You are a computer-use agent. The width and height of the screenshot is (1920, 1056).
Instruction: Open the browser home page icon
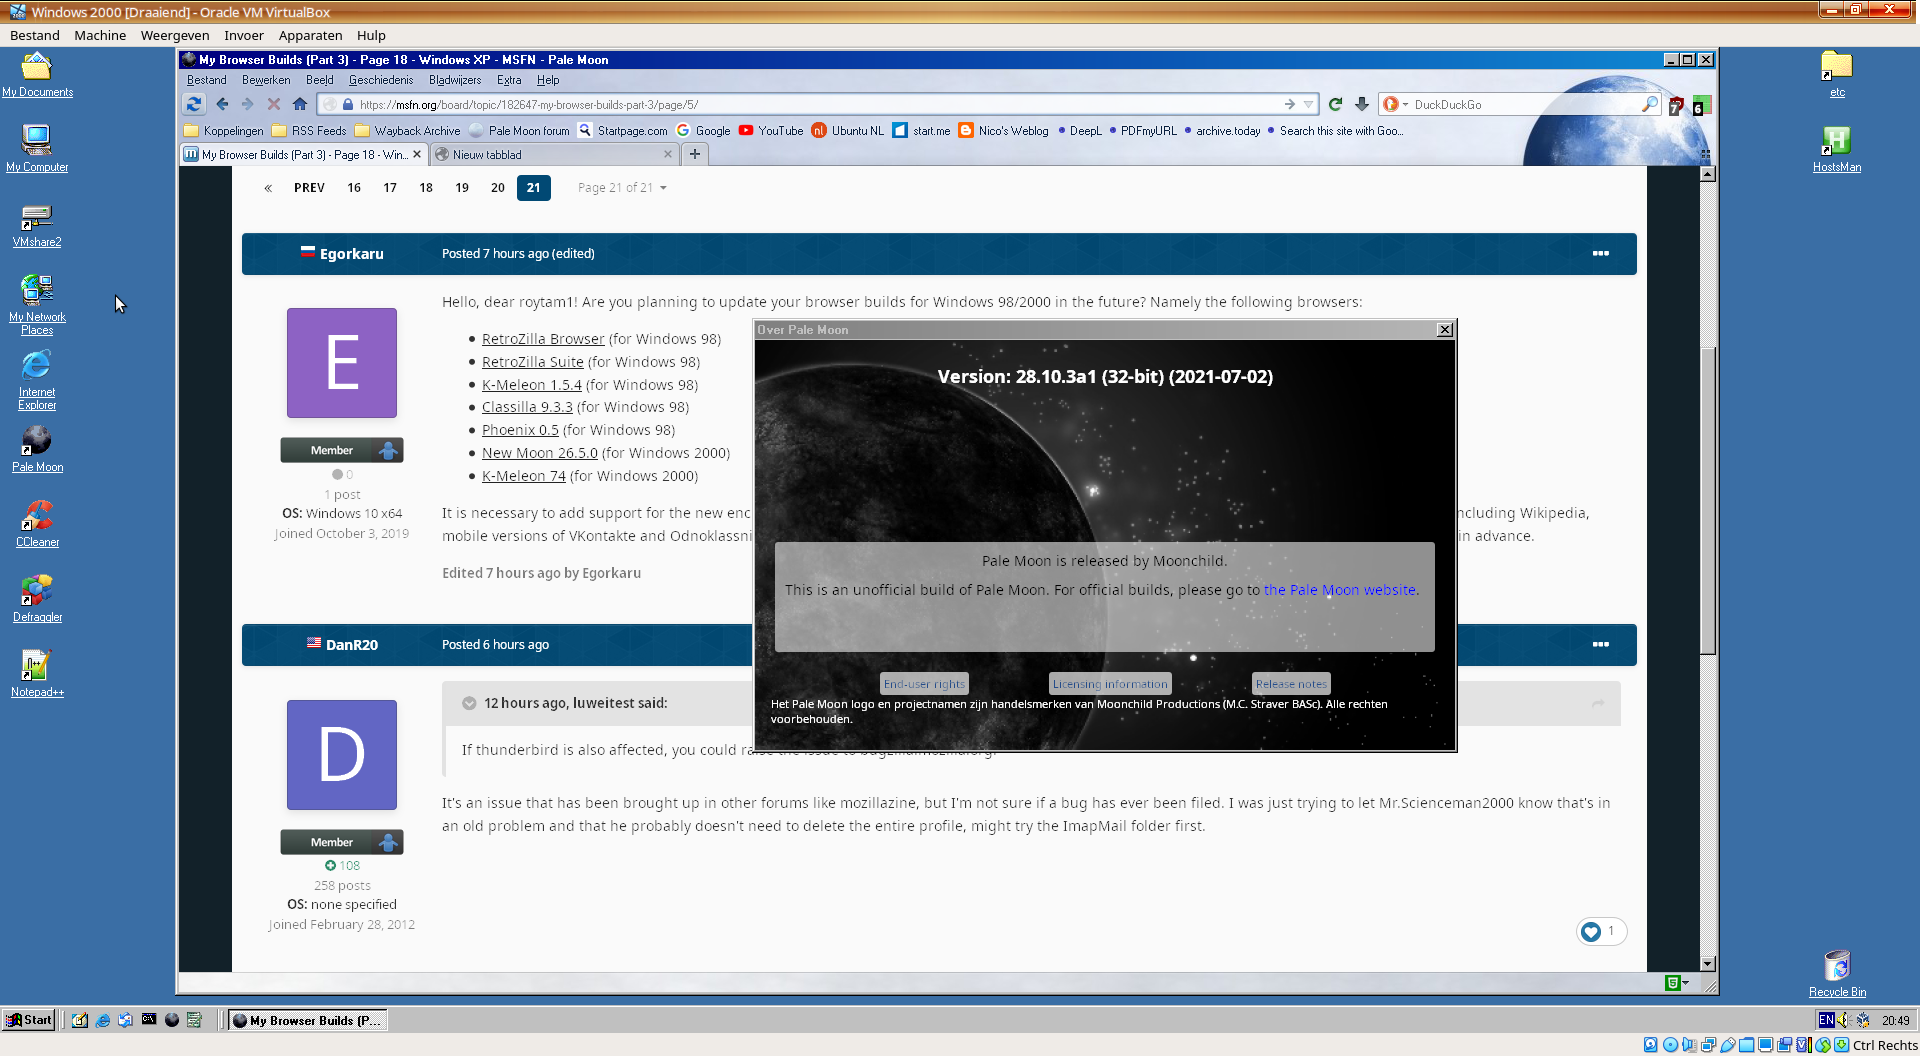click(x=300, y=104)
